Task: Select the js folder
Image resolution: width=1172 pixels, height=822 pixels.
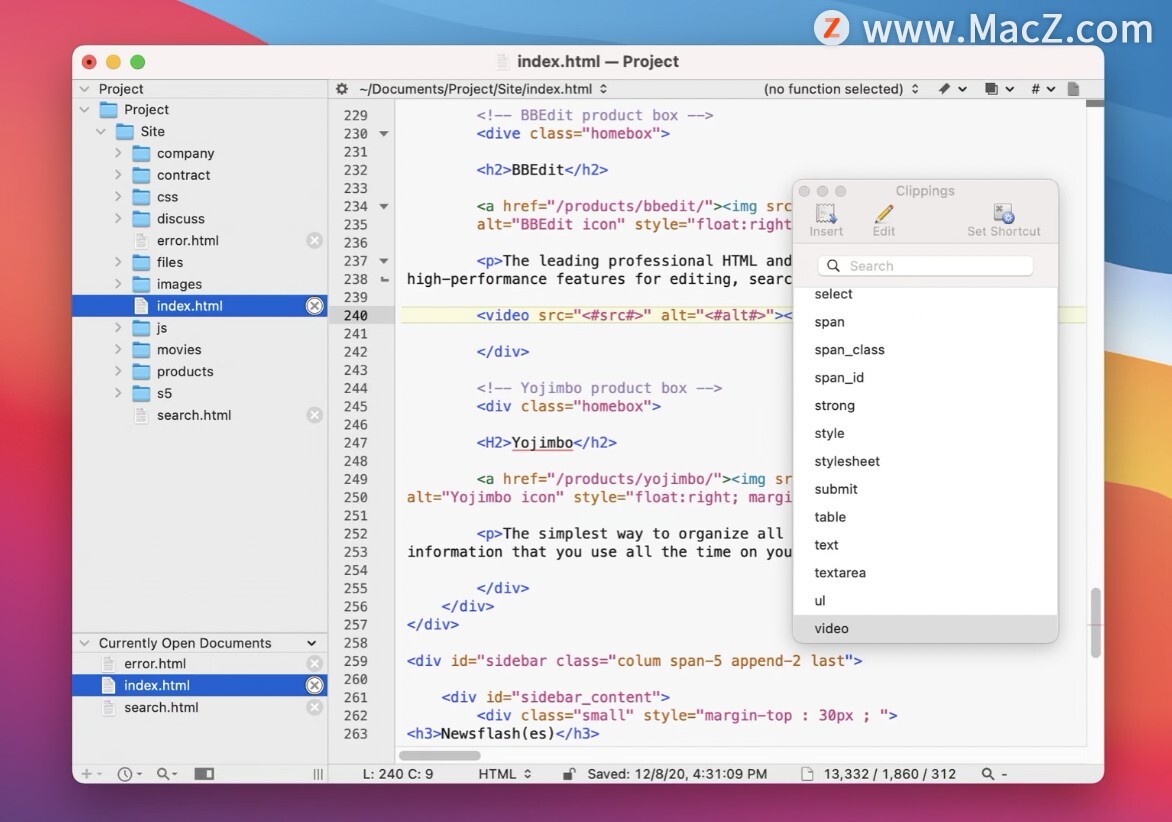Action: pos(199,327)
